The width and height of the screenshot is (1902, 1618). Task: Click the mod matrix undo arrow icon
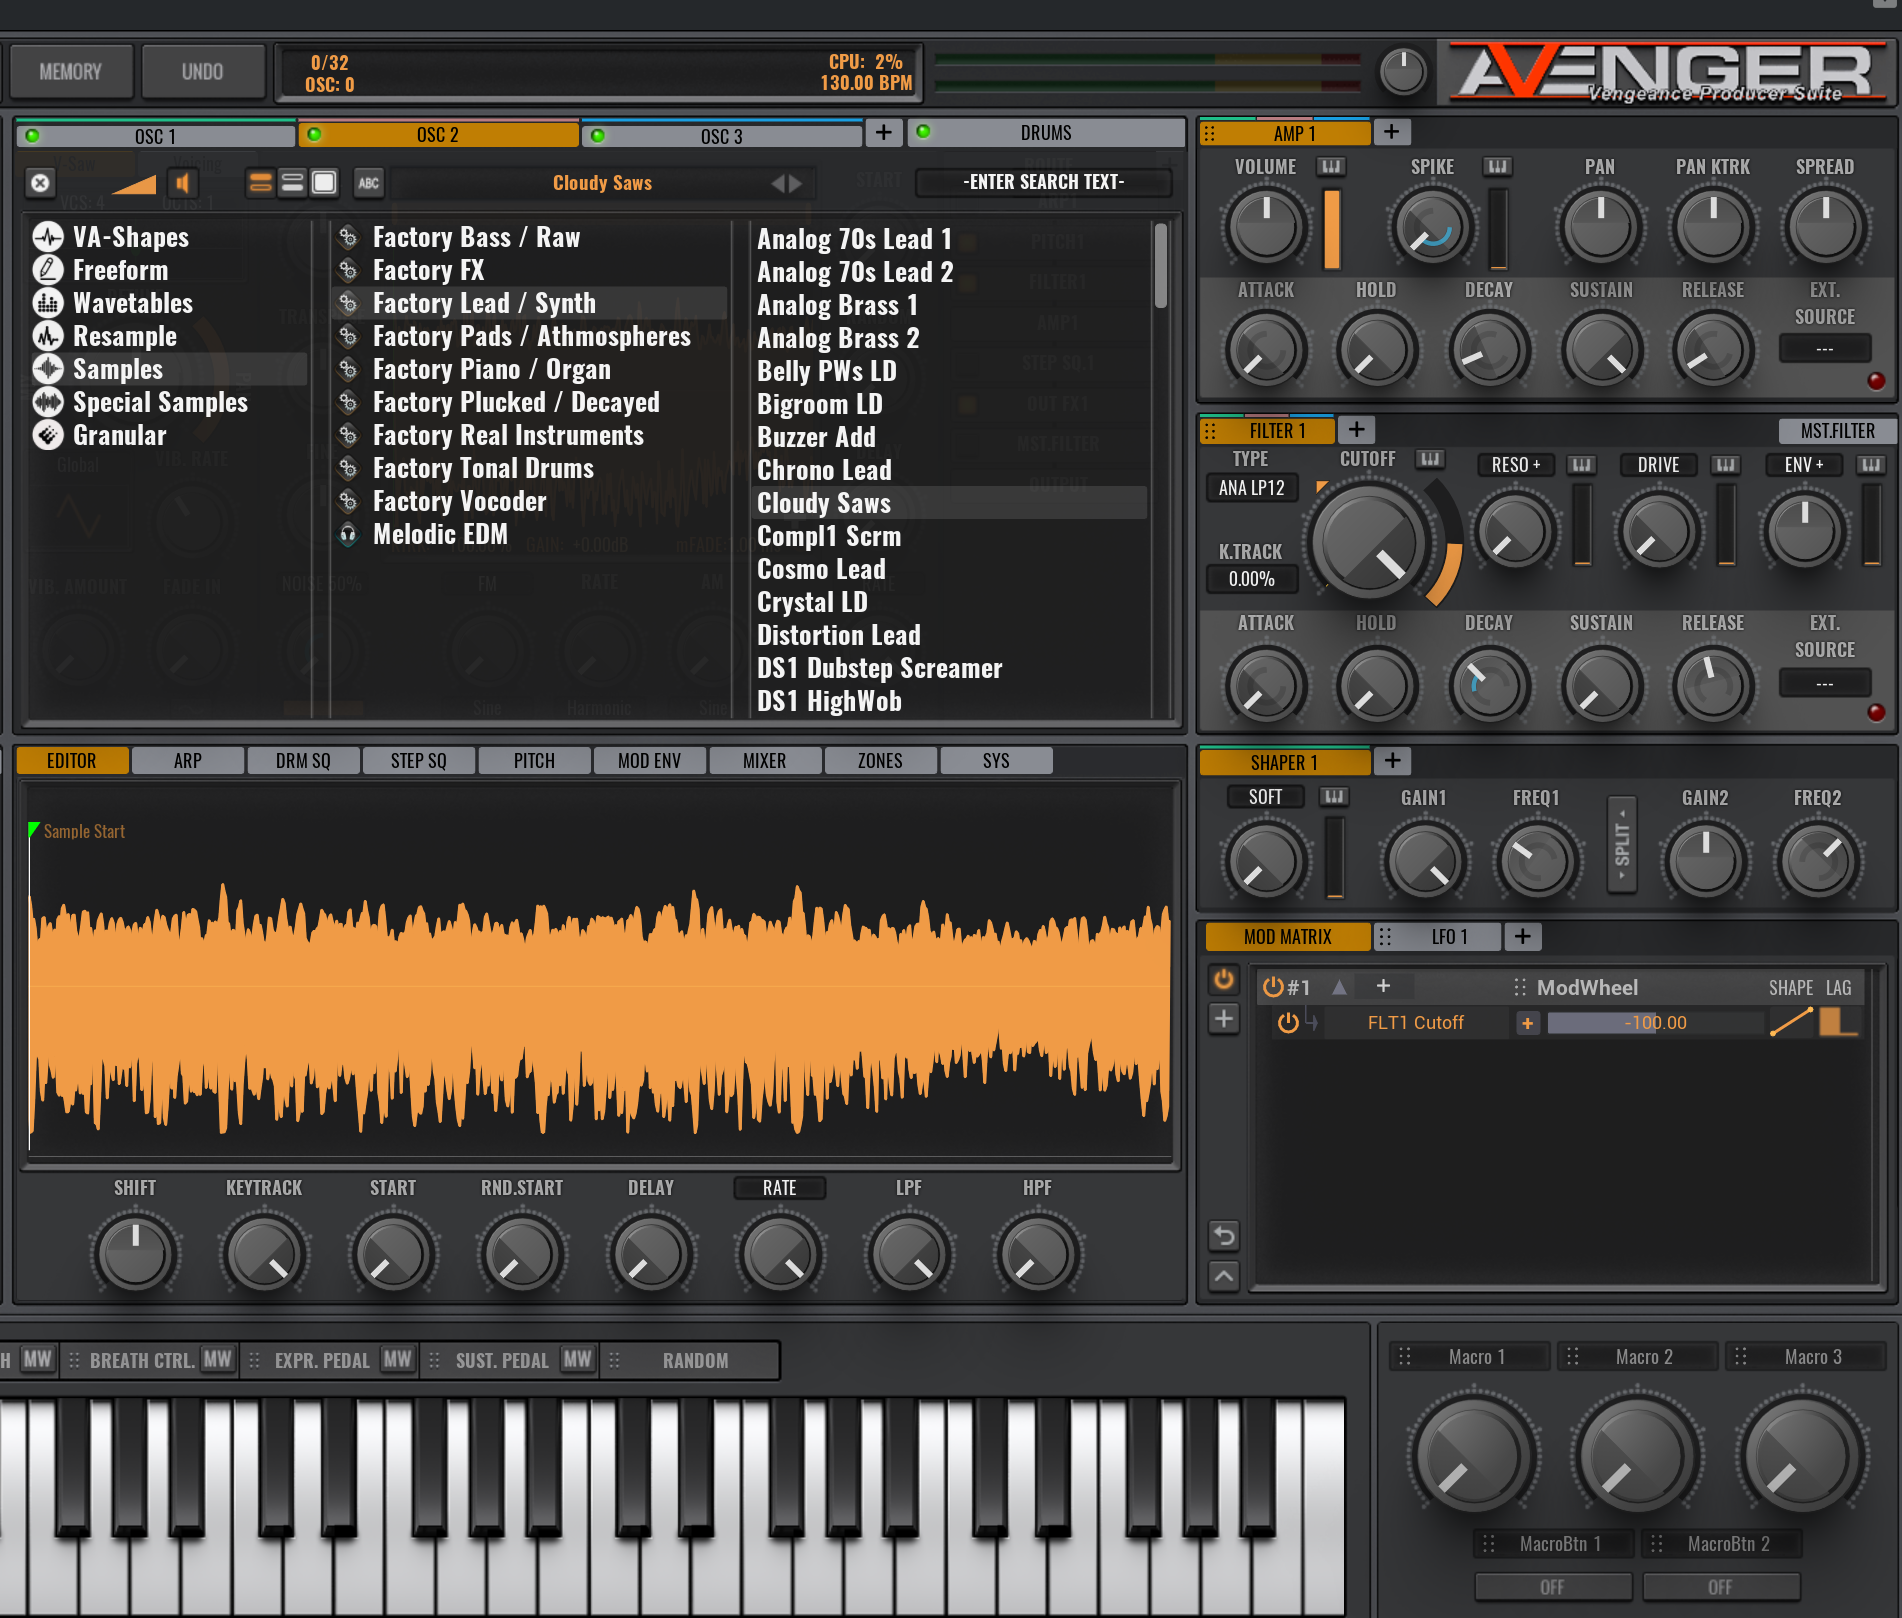1224,1236
